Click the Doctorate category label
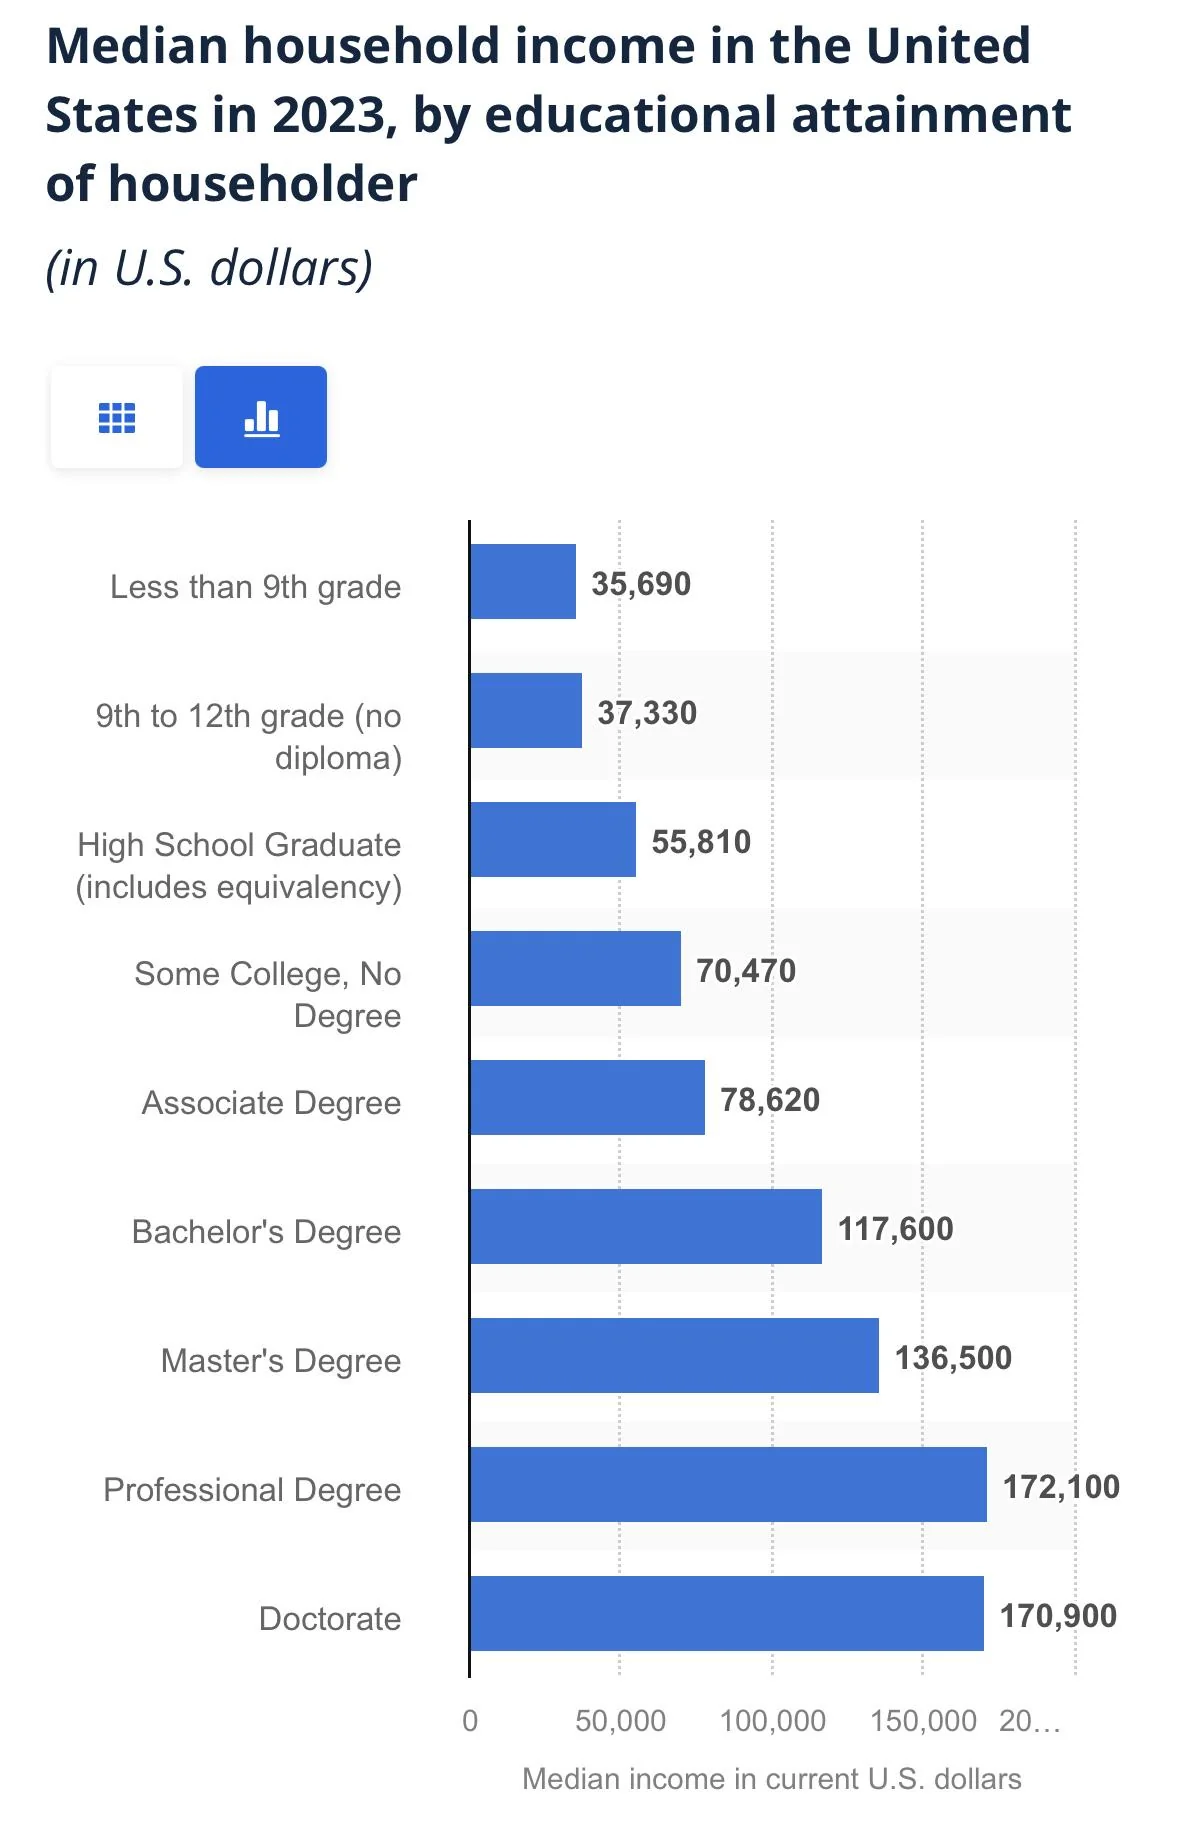This screenshot has height=1829, width=1179. [330, 1618]
